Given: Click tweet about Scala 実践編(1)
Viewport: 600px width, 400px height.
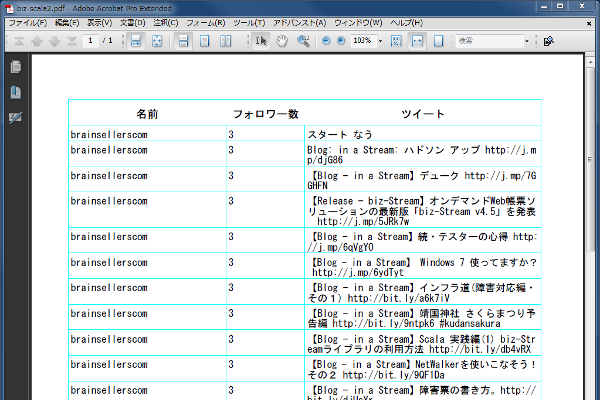Looking at the screenshot, I should pos(422,344).
